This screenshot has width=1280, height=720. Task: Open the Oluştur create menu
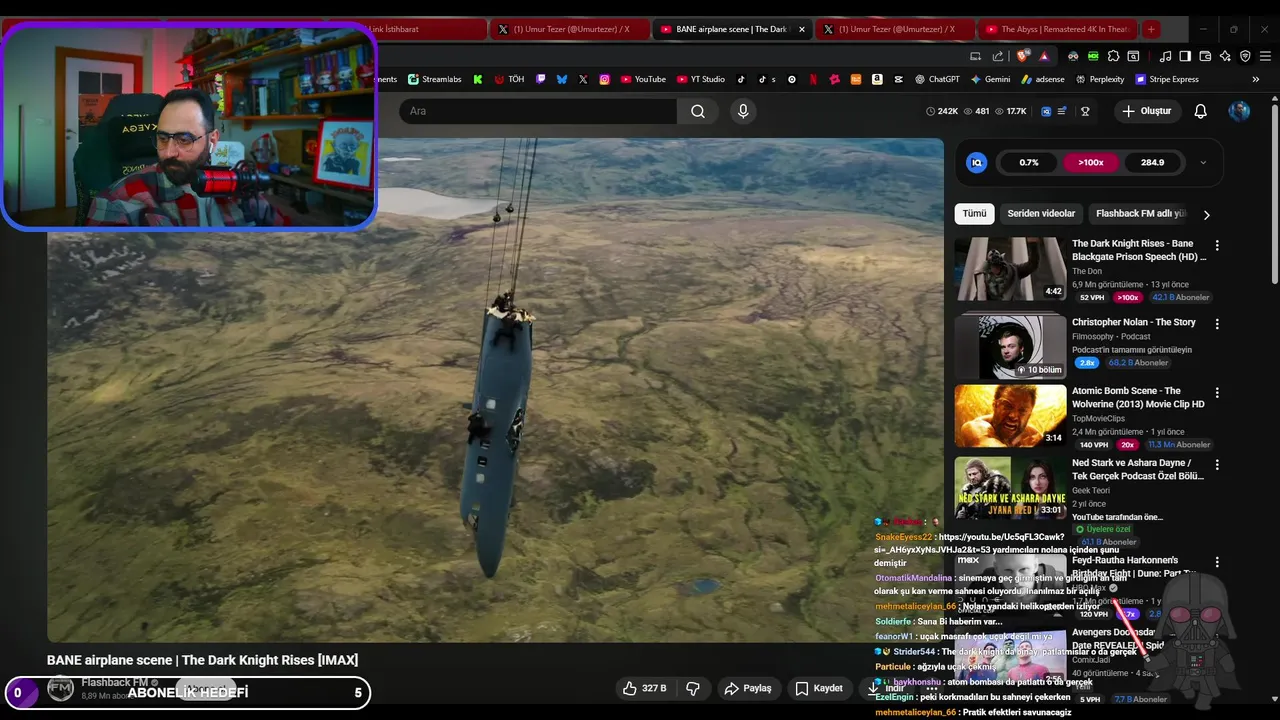click(1146, 111)
